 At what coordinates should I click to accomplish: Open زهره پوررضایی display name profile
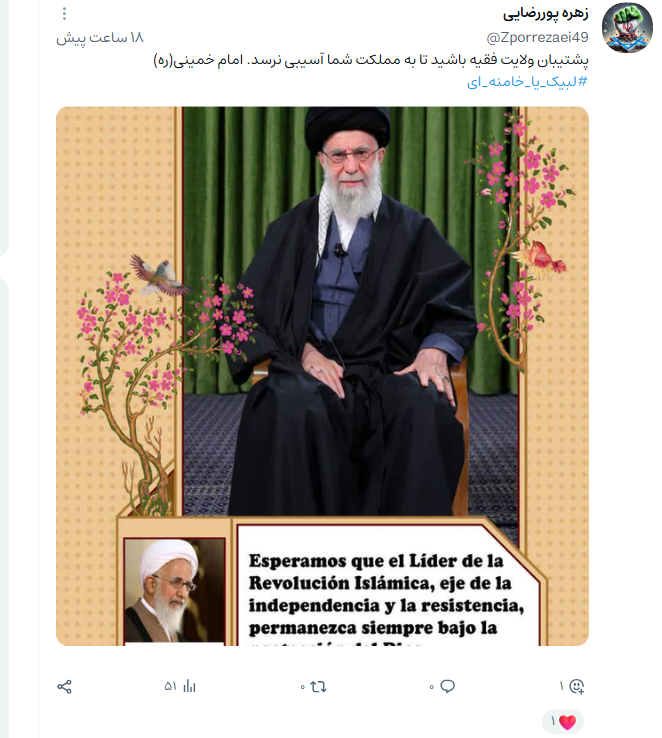pyautogui.click(x=545, y=14)
